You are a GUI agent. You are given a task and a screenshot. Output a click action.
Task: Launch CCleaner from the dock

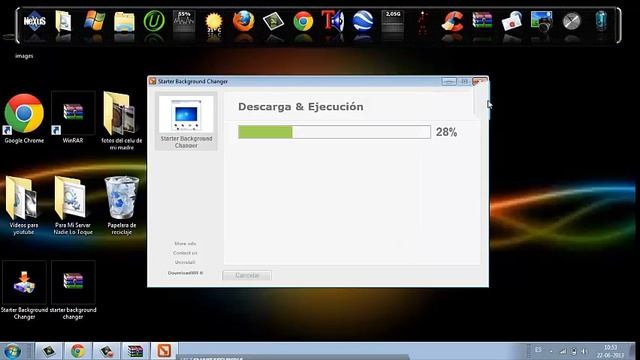(452, 21)
